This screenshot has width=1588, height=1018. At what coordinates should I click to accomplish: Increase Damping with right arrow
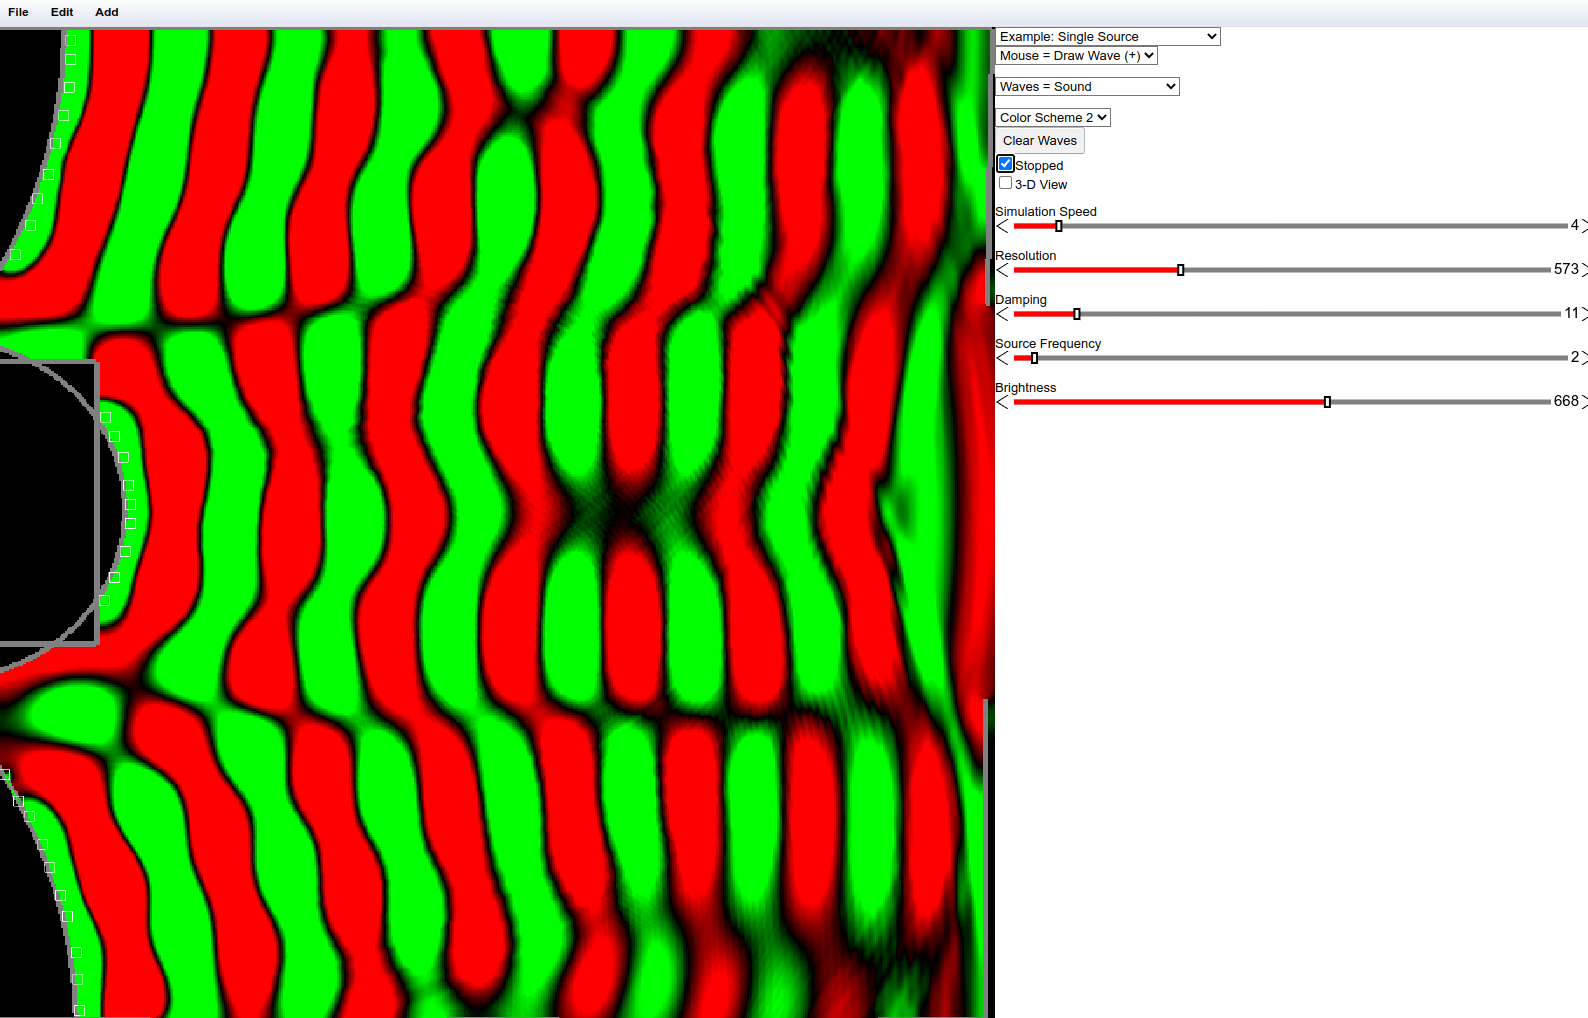coord(1584,314)
